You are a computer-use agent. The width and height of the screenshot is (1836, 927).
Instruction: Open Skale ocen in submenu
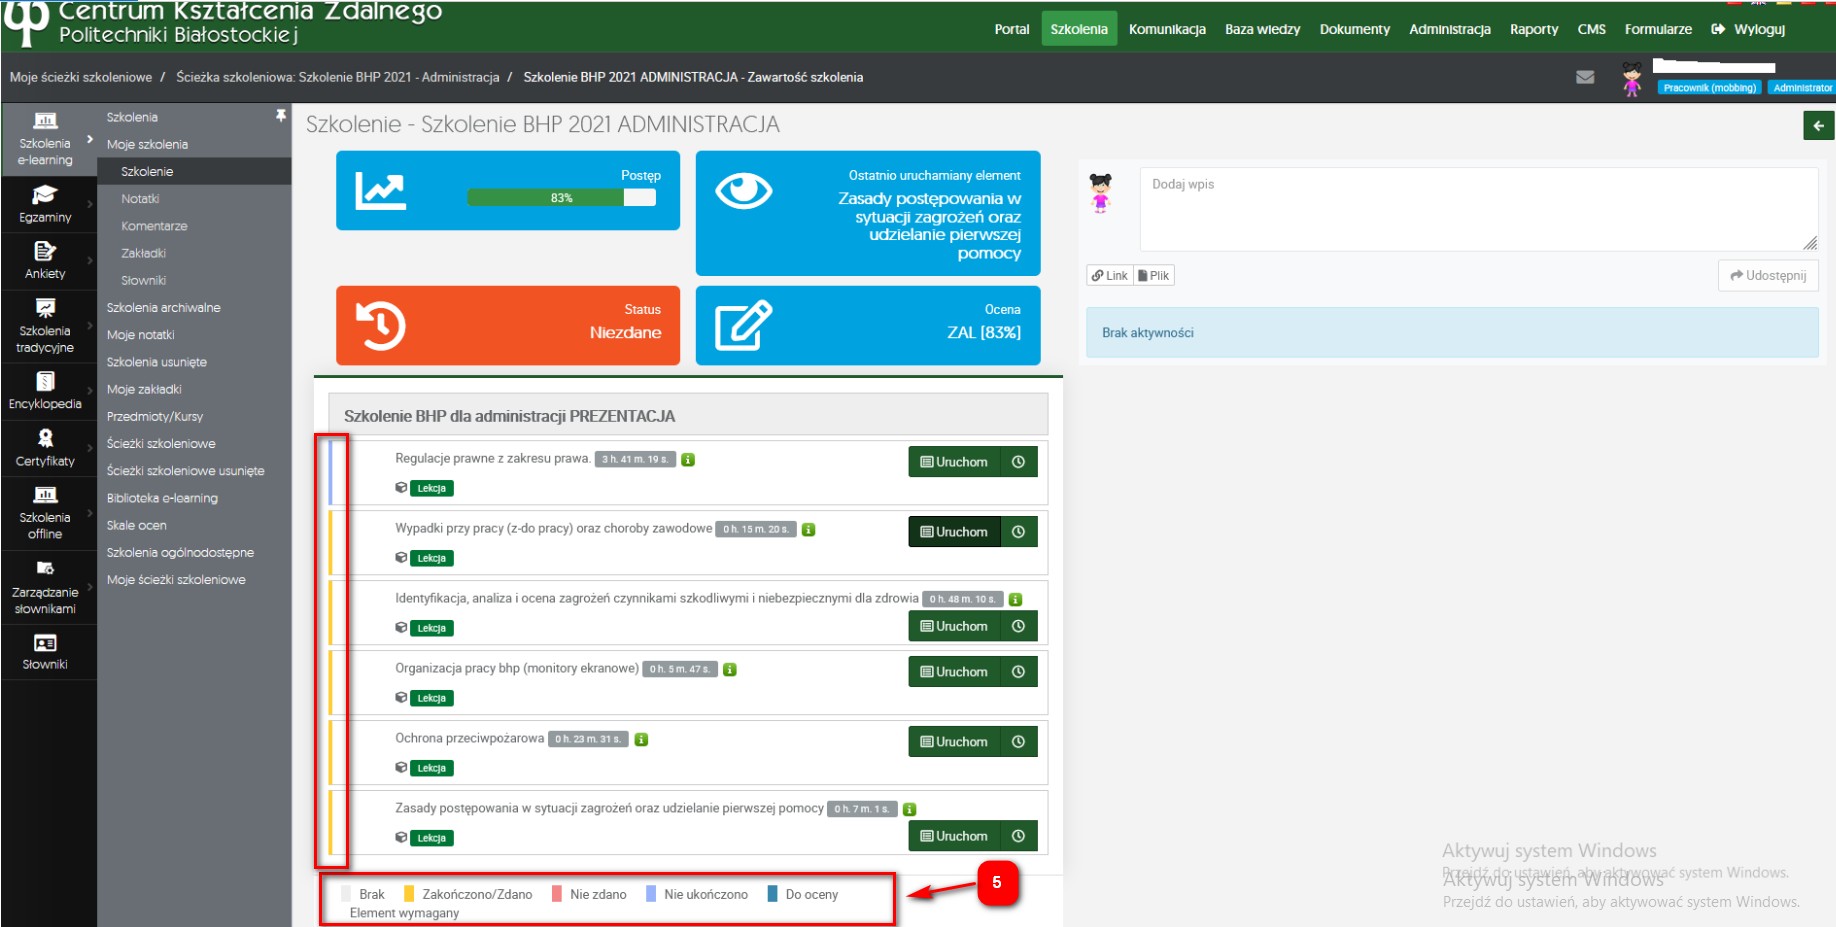coord(137,525)
